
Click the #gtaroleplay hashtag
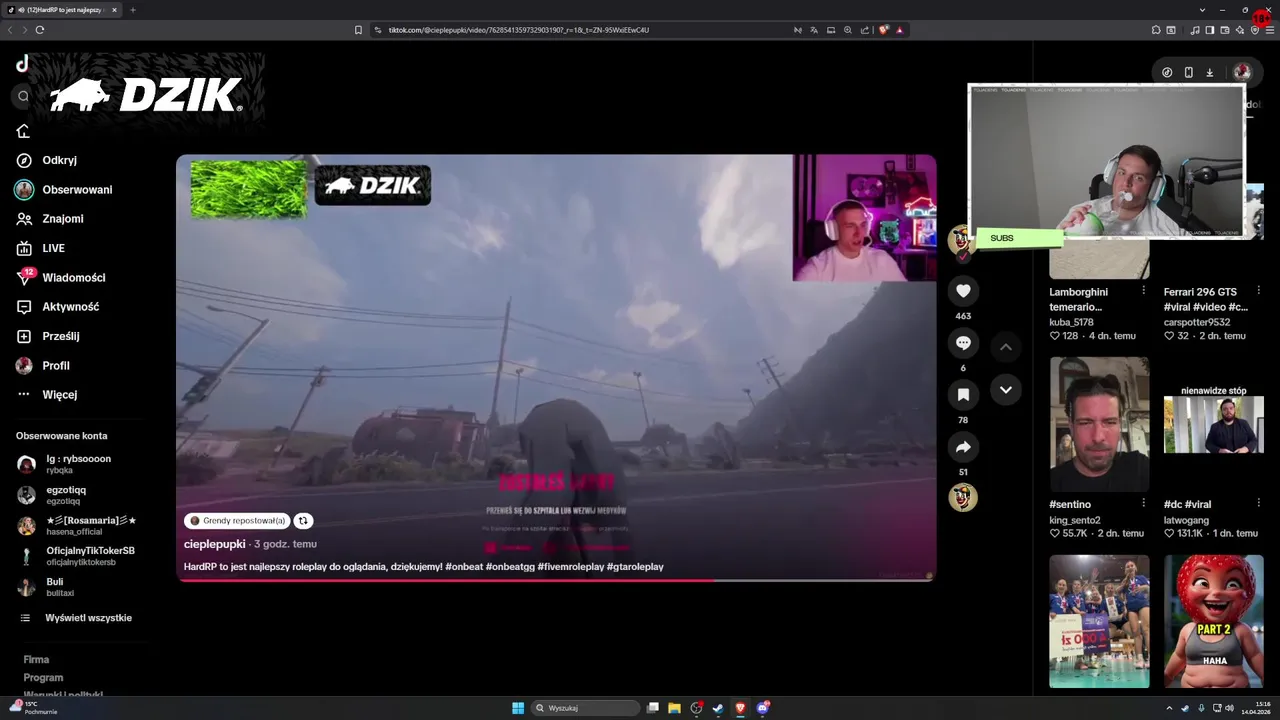coord(635,567)
